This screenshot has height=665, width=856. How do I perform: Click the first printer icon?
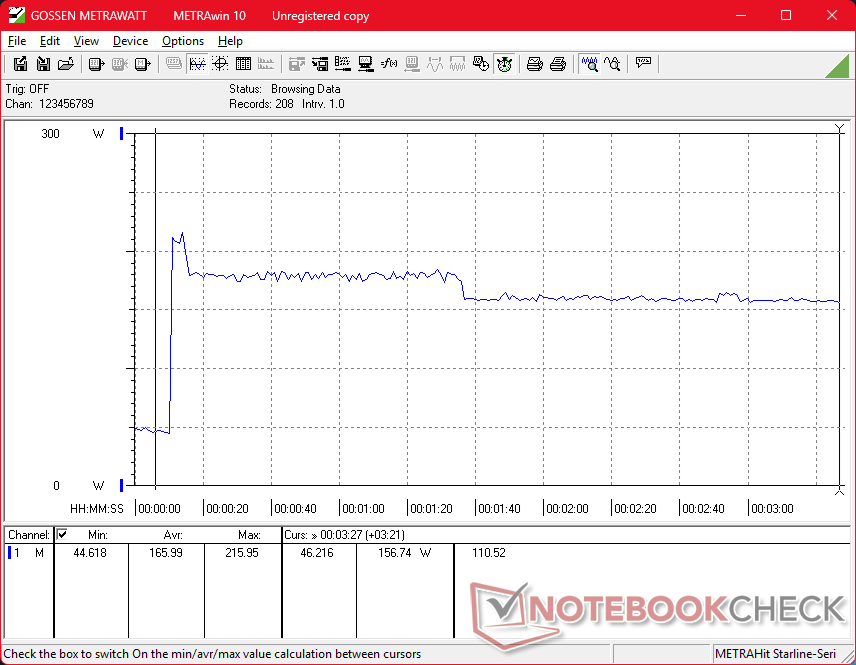point(535,64)
